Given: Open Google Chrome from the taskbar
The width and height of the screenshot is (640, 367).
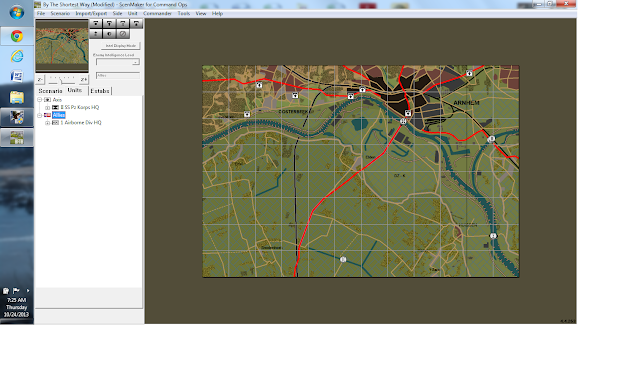Looking at the screenshot, I should tap(17, 36).
